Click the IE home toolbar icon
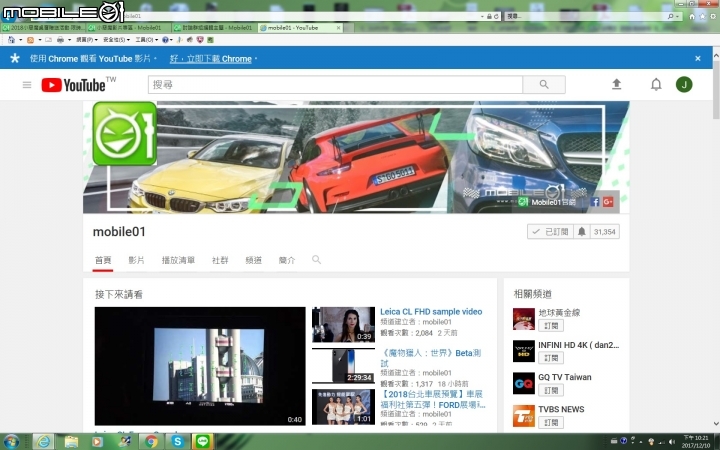Image resolution: width=720 pixels, height=450 pixels. pos(692,17)
